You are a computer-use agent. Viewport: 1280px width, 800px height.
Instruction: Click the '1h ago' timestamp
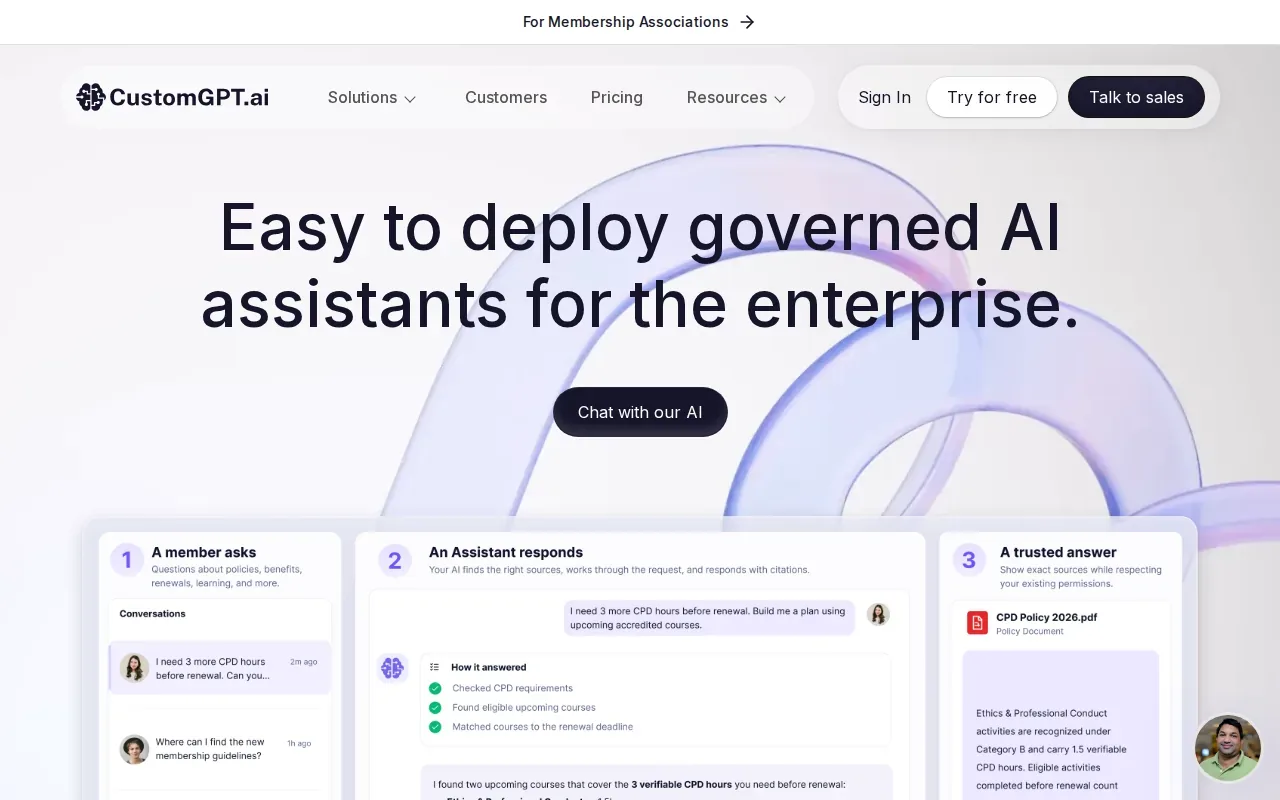pyautogui.click(x=299, y=743)
